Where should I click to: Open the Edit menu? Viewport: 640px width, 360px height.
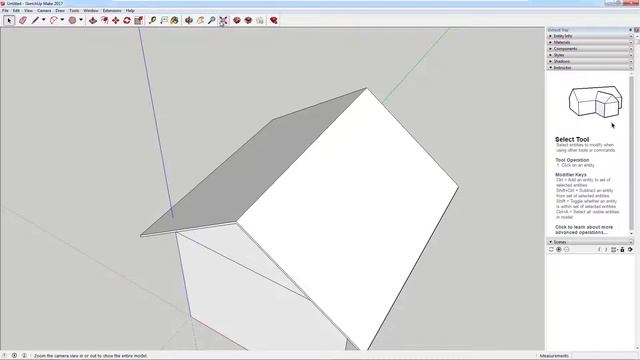(16, 11)
